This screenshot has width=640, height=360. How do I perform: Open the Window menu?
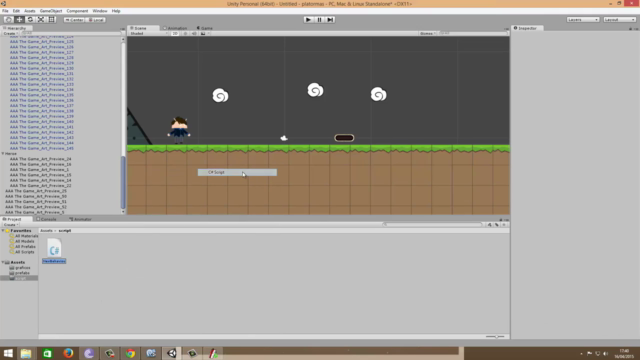(100, 11)
